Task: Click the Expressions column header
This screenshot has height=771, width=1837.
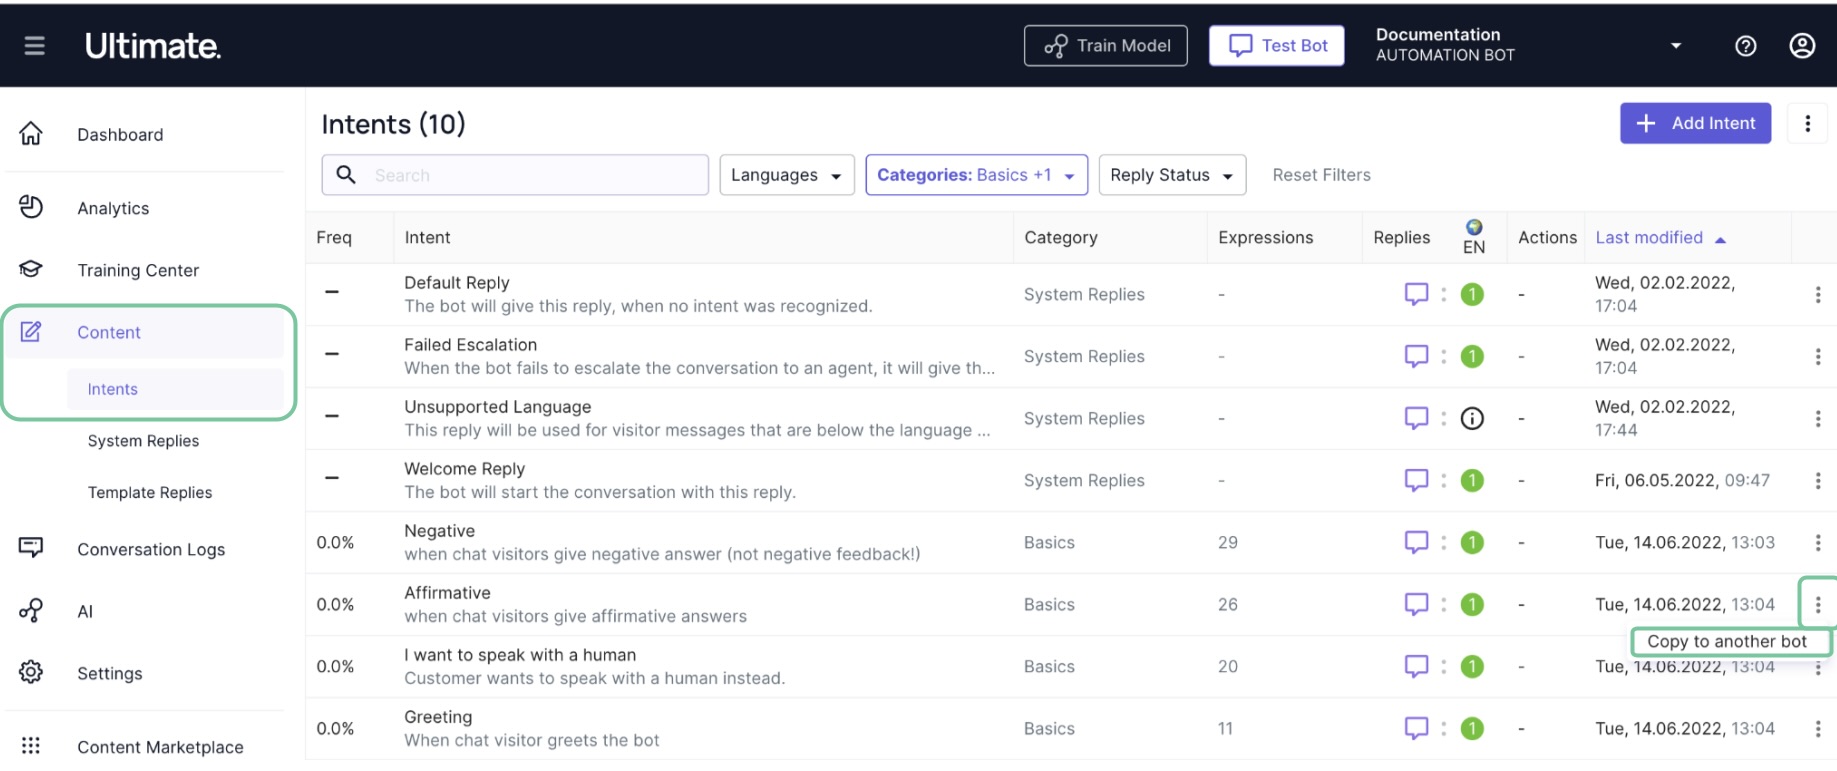Action: point(1265,237)
